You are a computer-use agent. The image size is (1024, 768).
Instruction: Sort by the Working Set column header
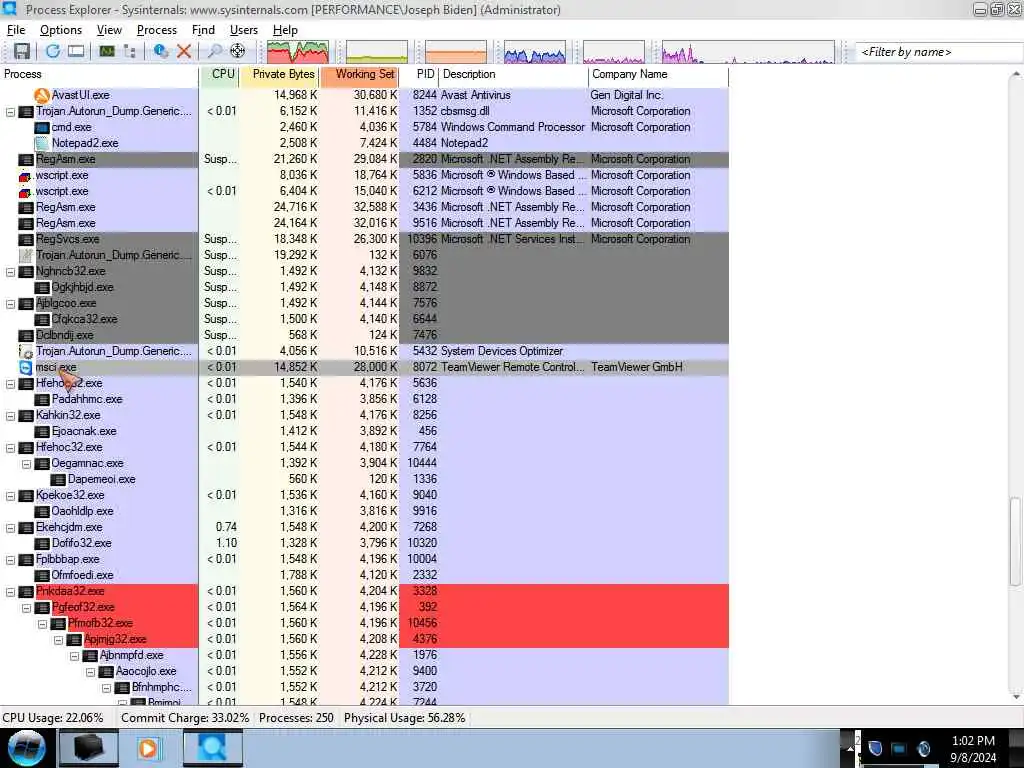pyautogui.click(x=359, y=74)
